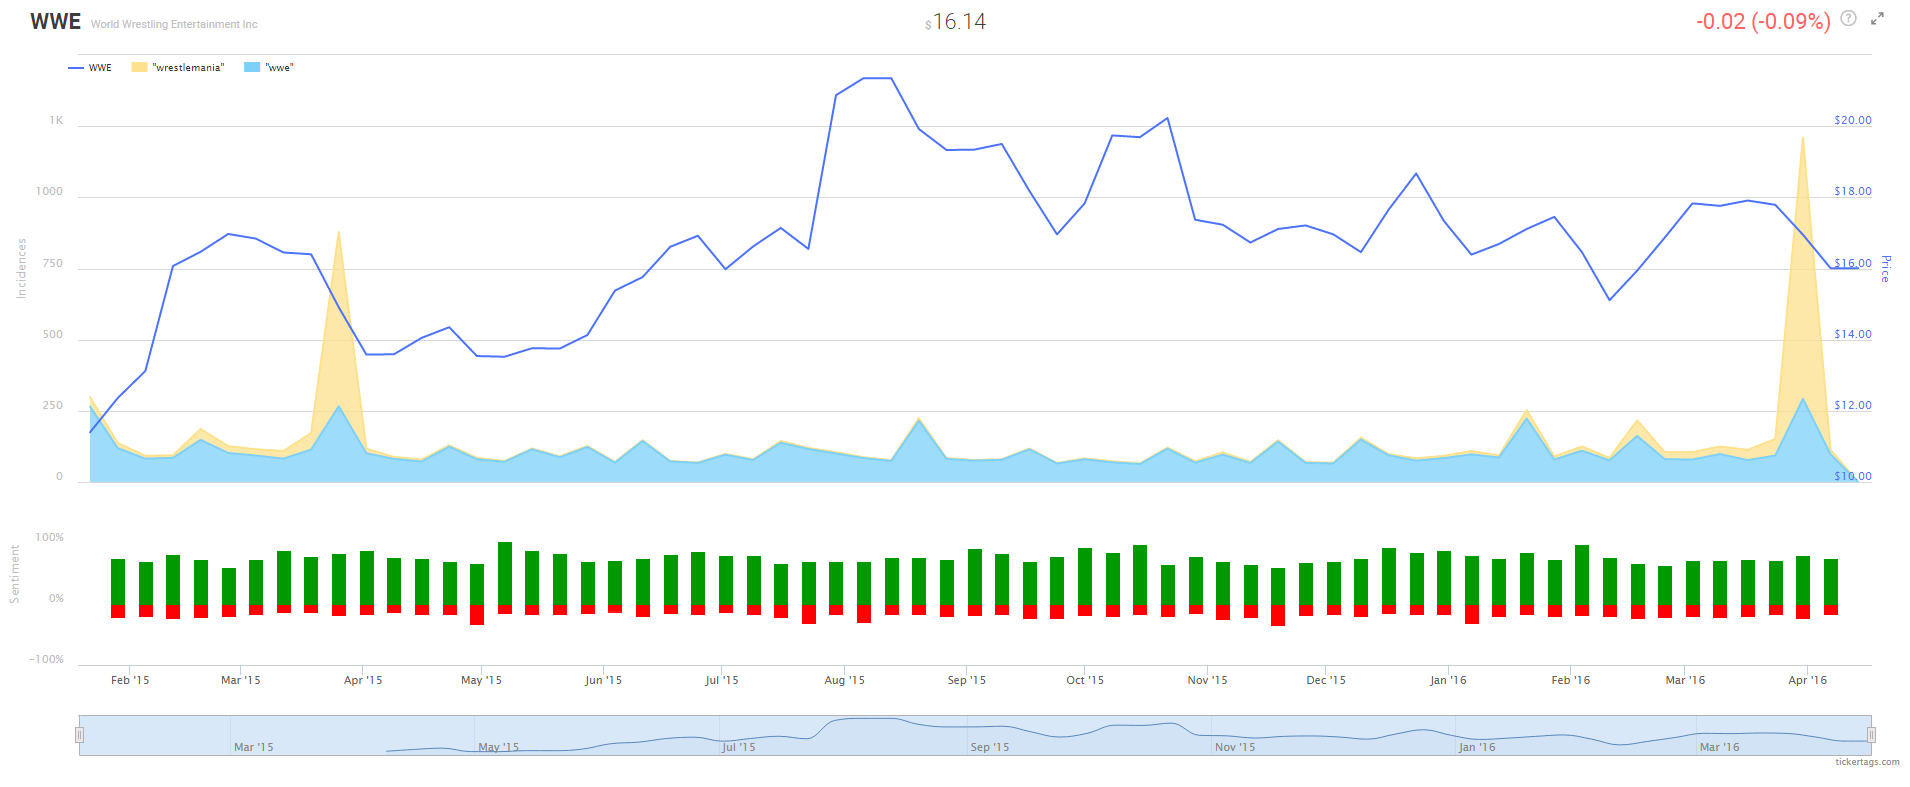
Task: Toggle the "wwe" legend series
Action: click(x=269, y=68)
